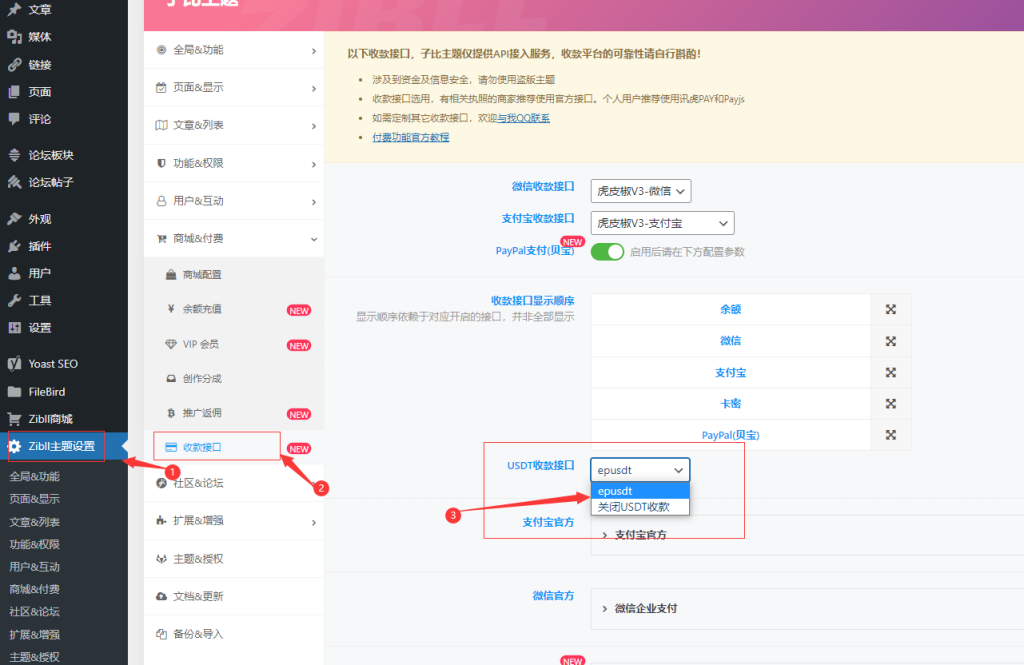Open the 支付宝收款接口 dropdown
The image size is (1024, 665).
click(662, 223)
